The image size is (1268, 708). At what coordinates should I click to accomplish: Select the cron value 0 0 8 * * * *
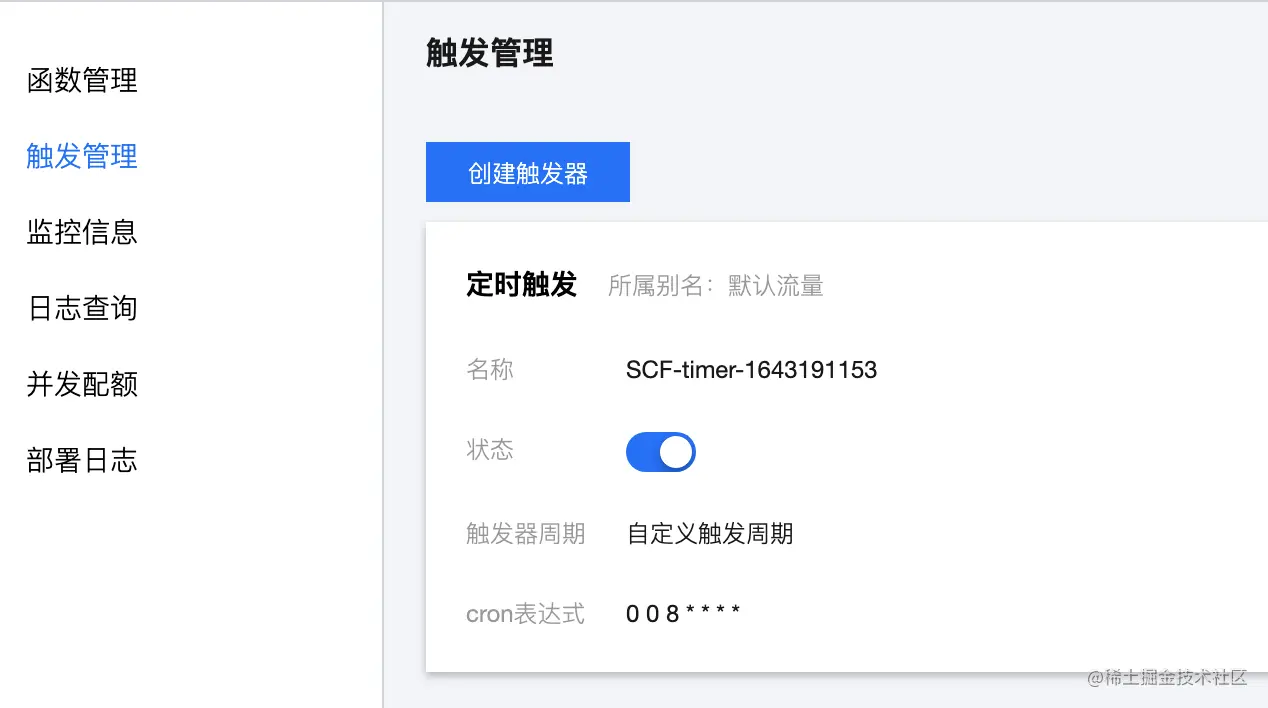[x=684, y=613]
